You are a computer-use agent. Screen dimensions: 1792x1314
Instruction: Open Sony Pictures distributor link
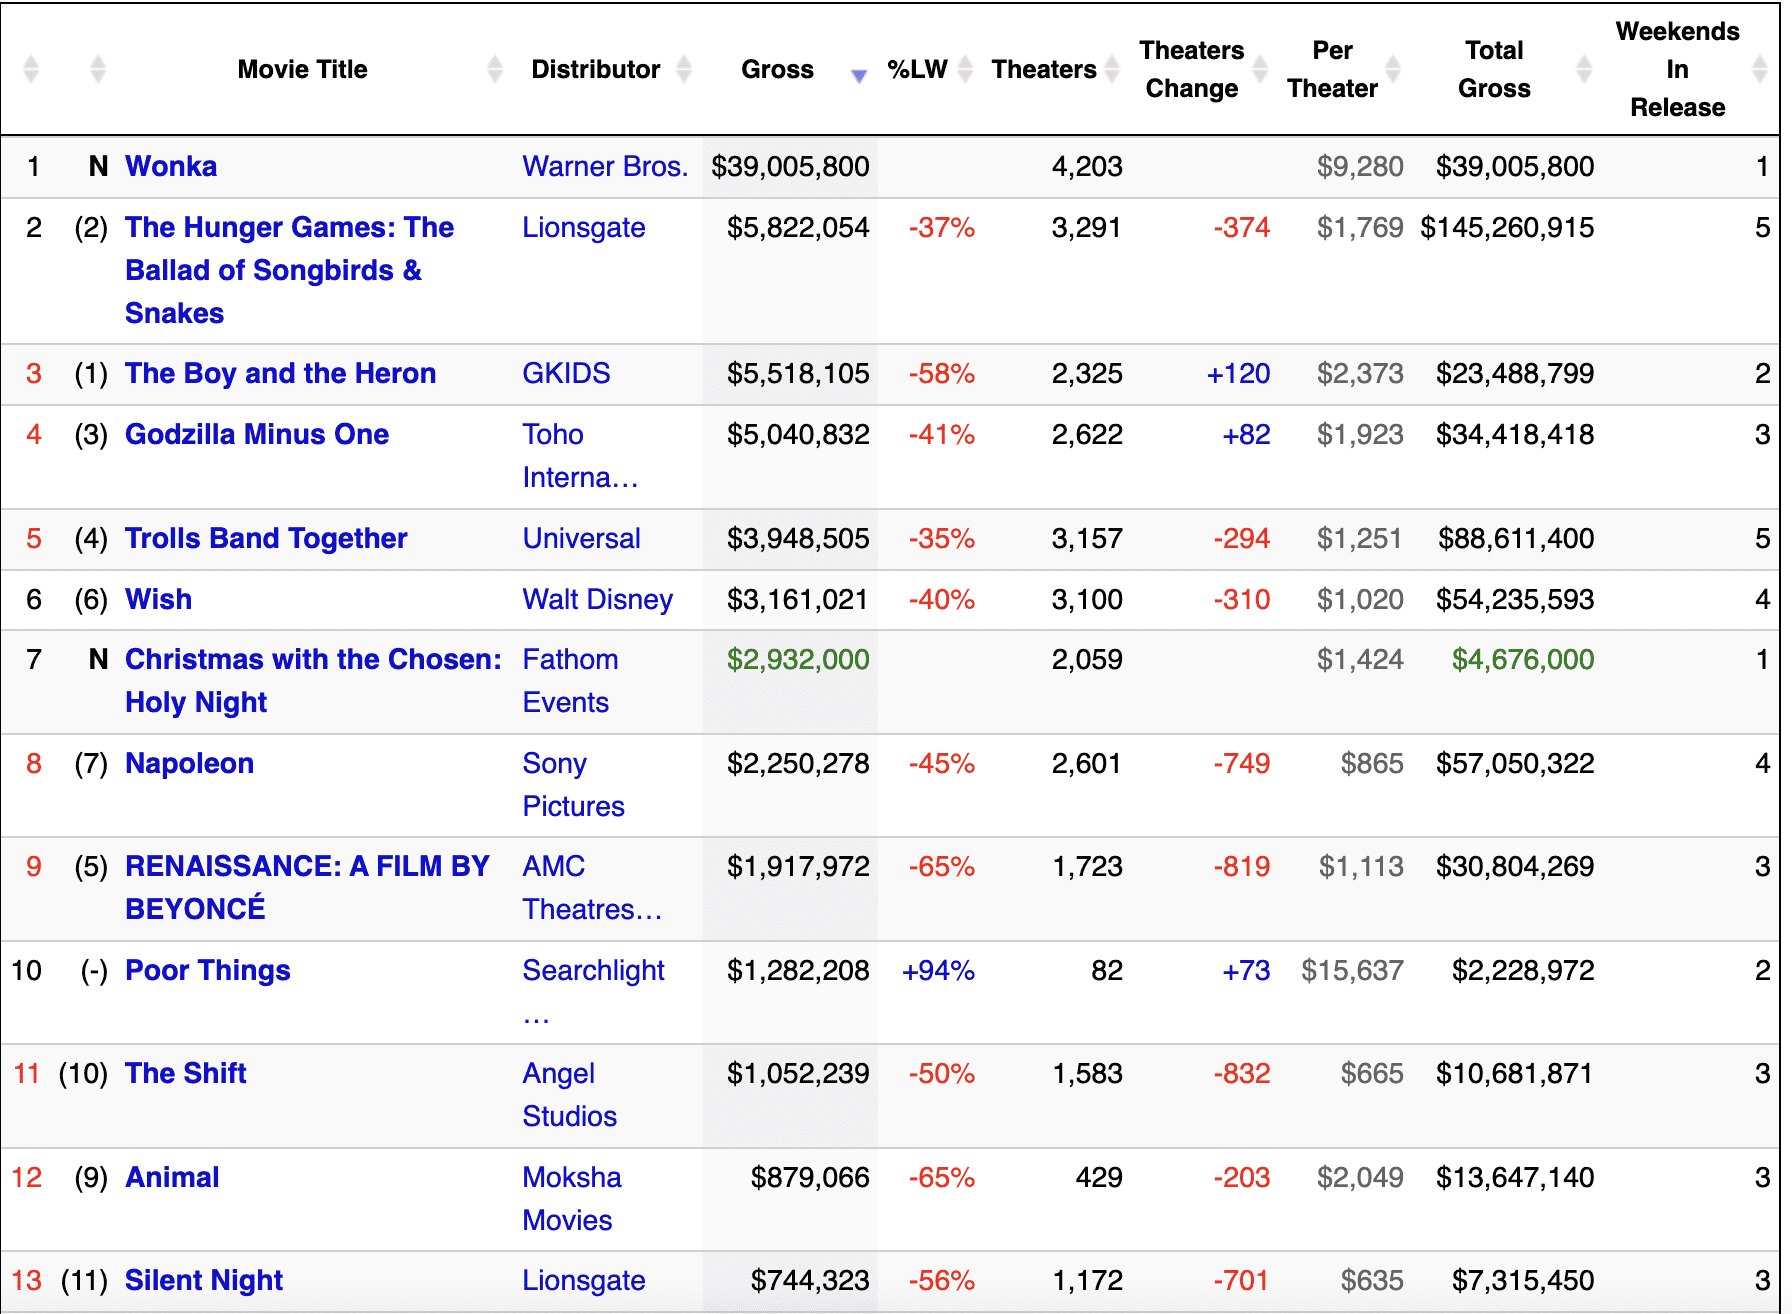pyautogui.click(x=573, y=785)
